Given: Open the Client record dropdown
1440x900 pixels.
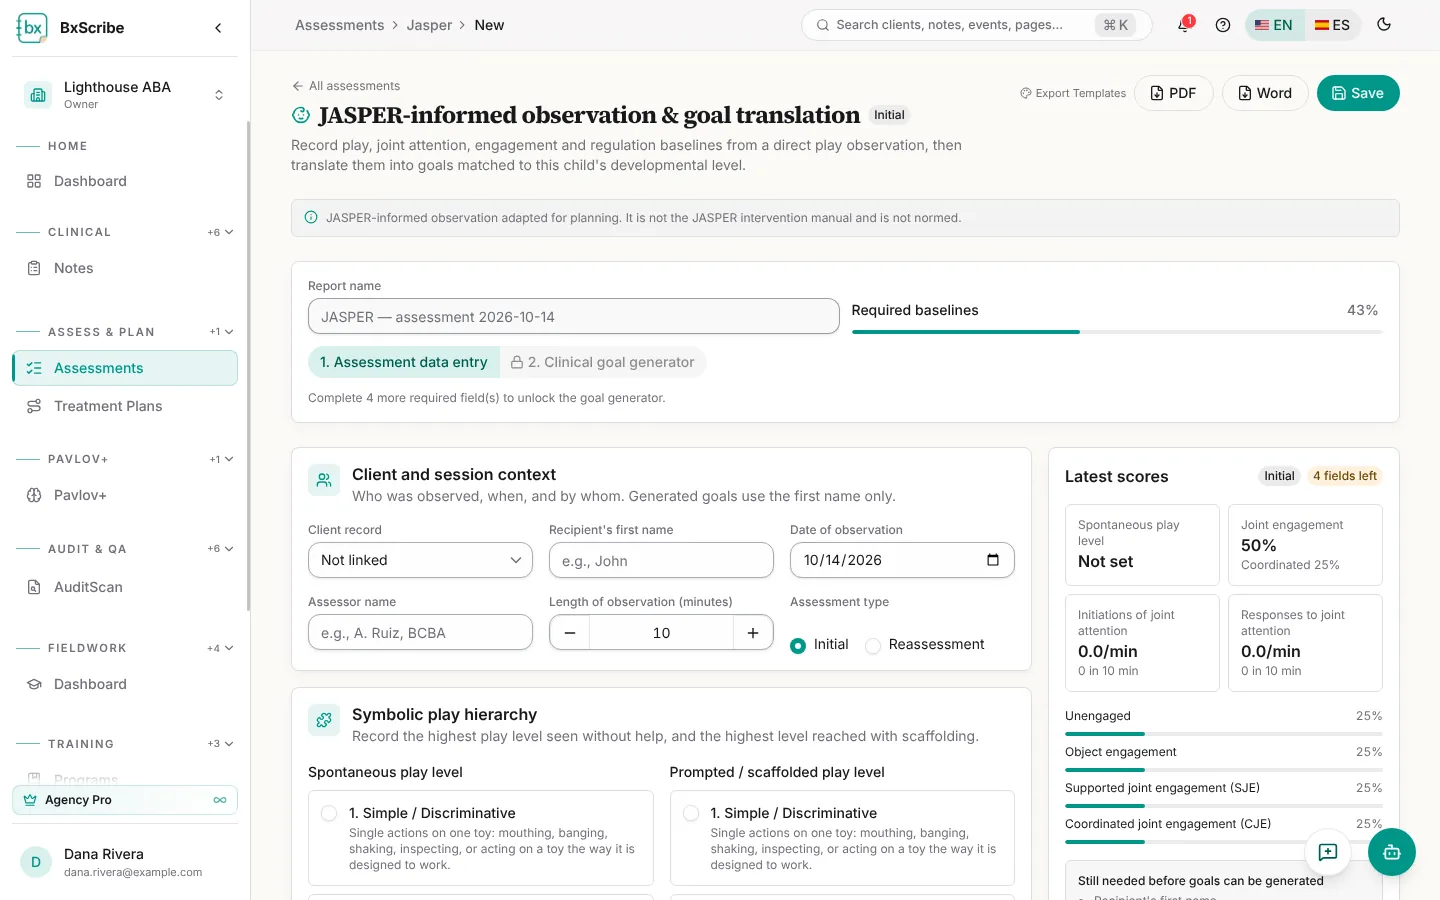Looking at the screenshot, I should [420, 560].
